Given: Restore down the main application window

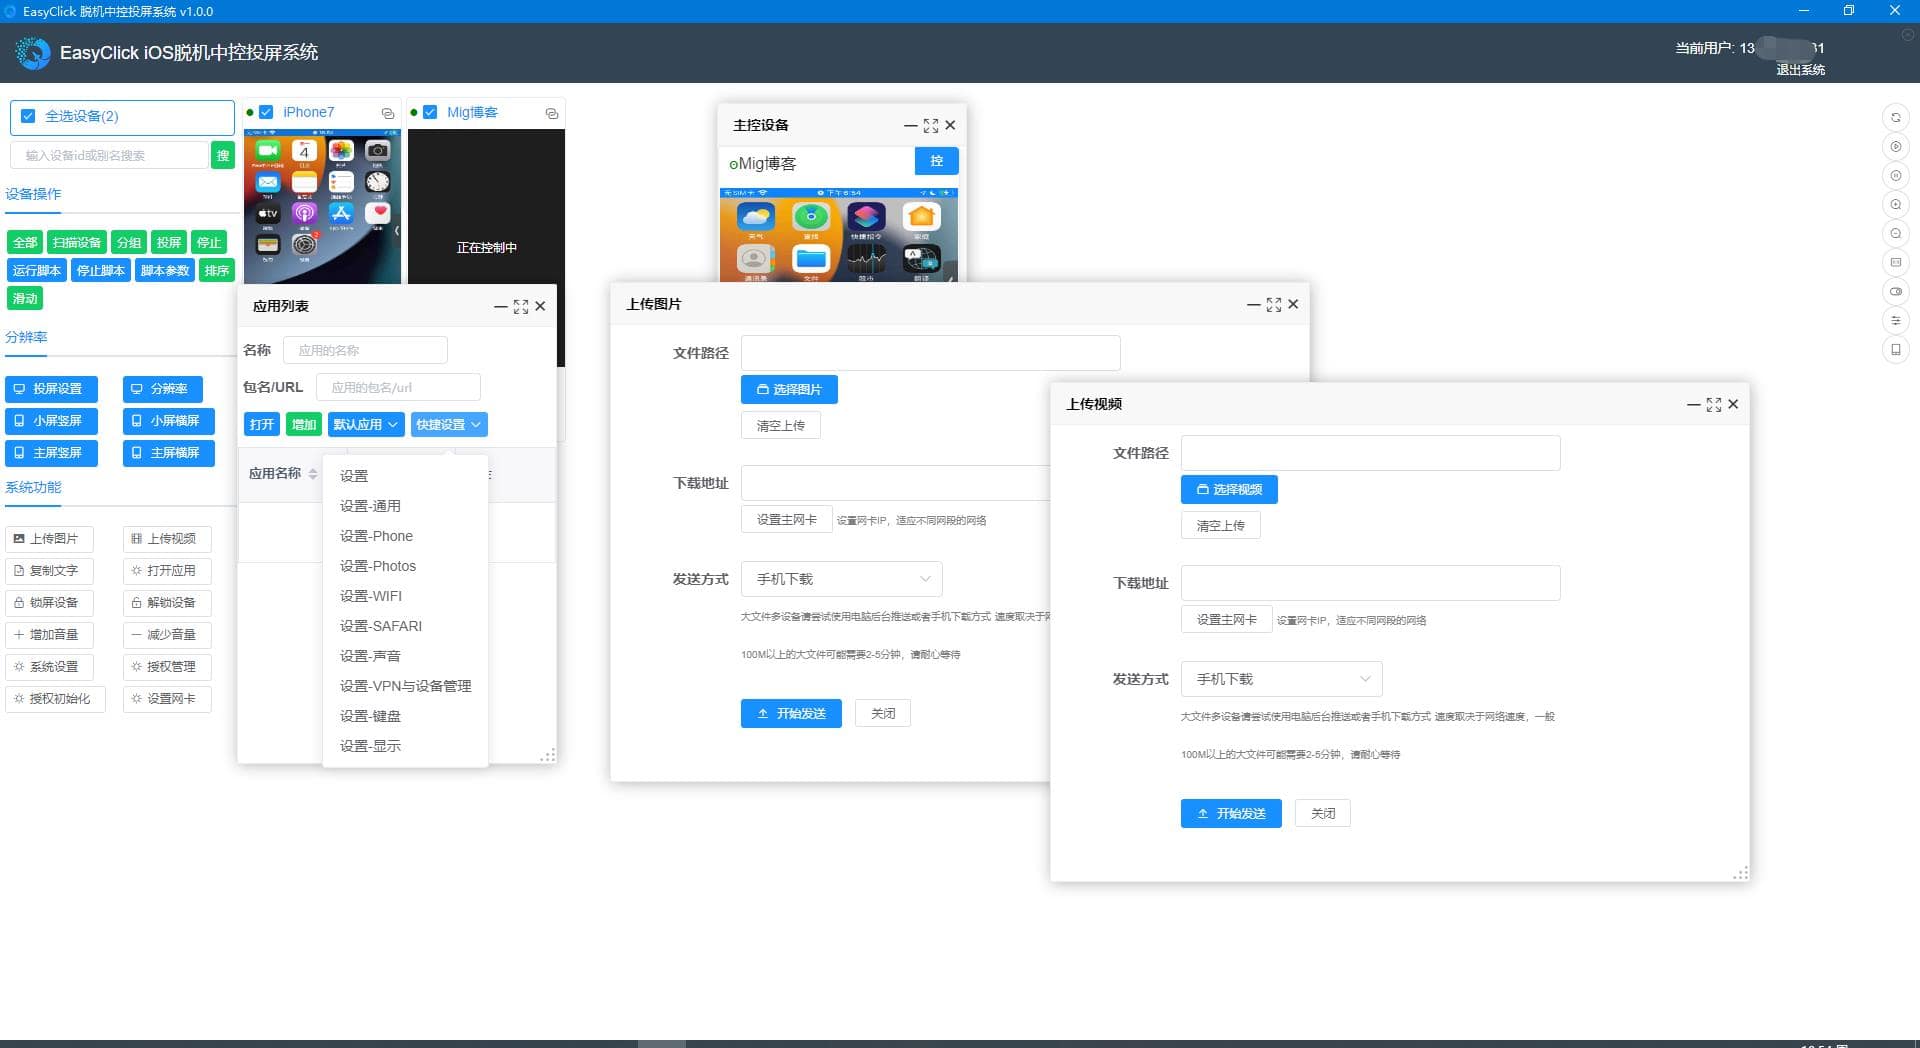Looking at the screenshot, I should point(1849,11).
